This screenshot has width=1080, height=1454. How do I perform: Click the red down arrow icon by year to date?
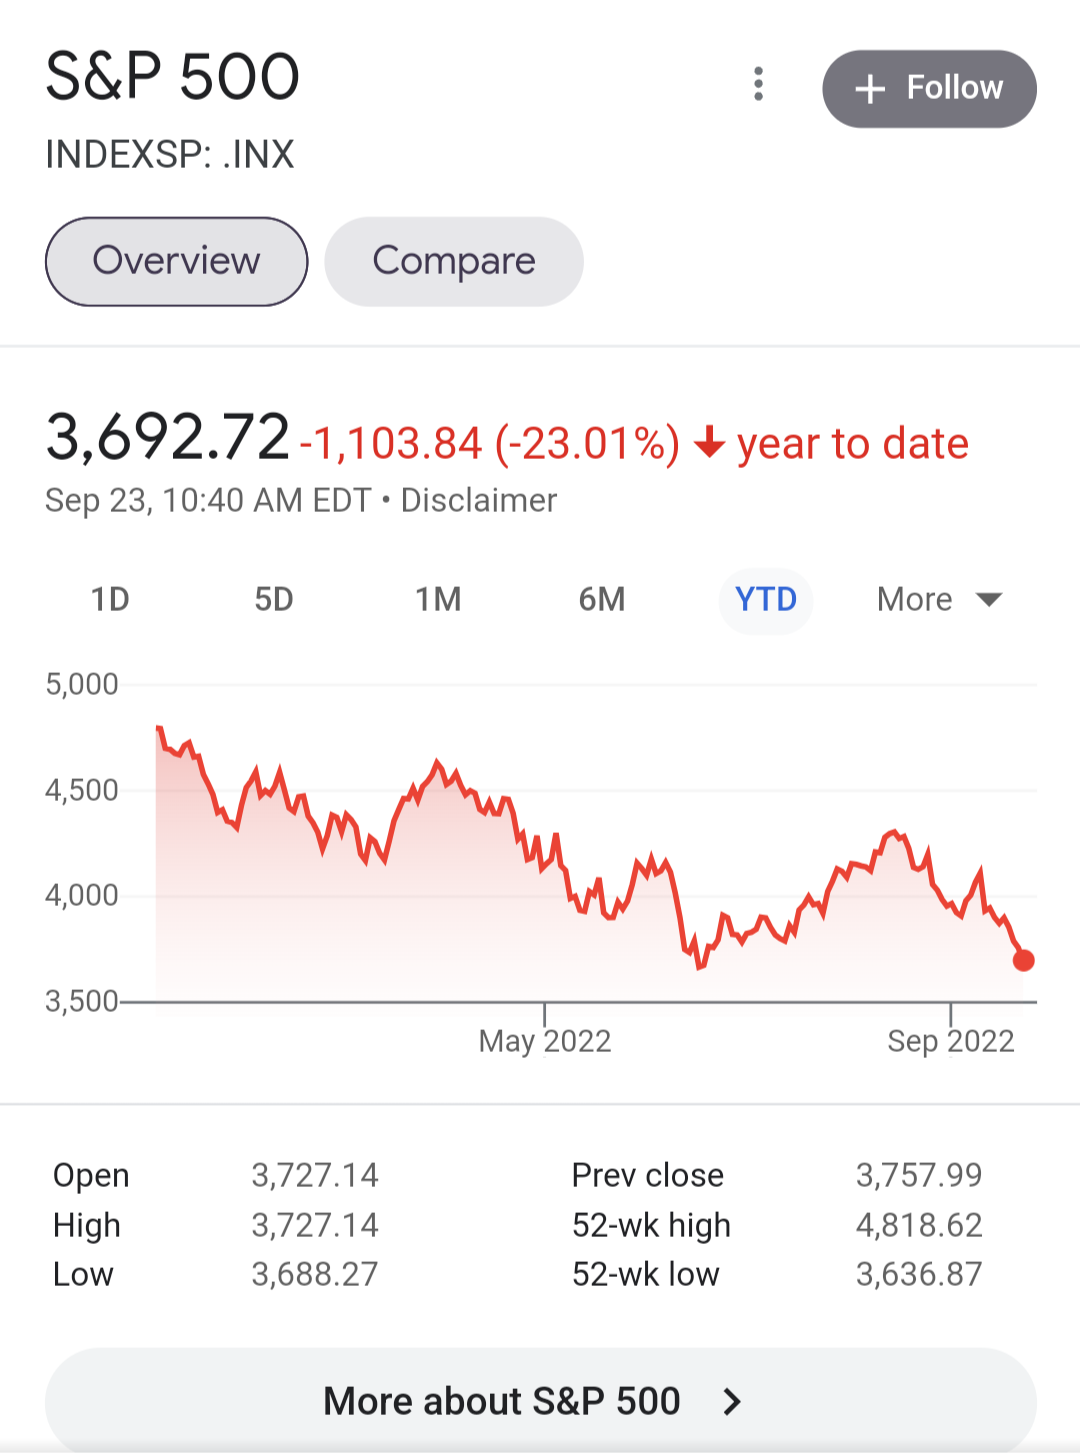click(709, 442)
